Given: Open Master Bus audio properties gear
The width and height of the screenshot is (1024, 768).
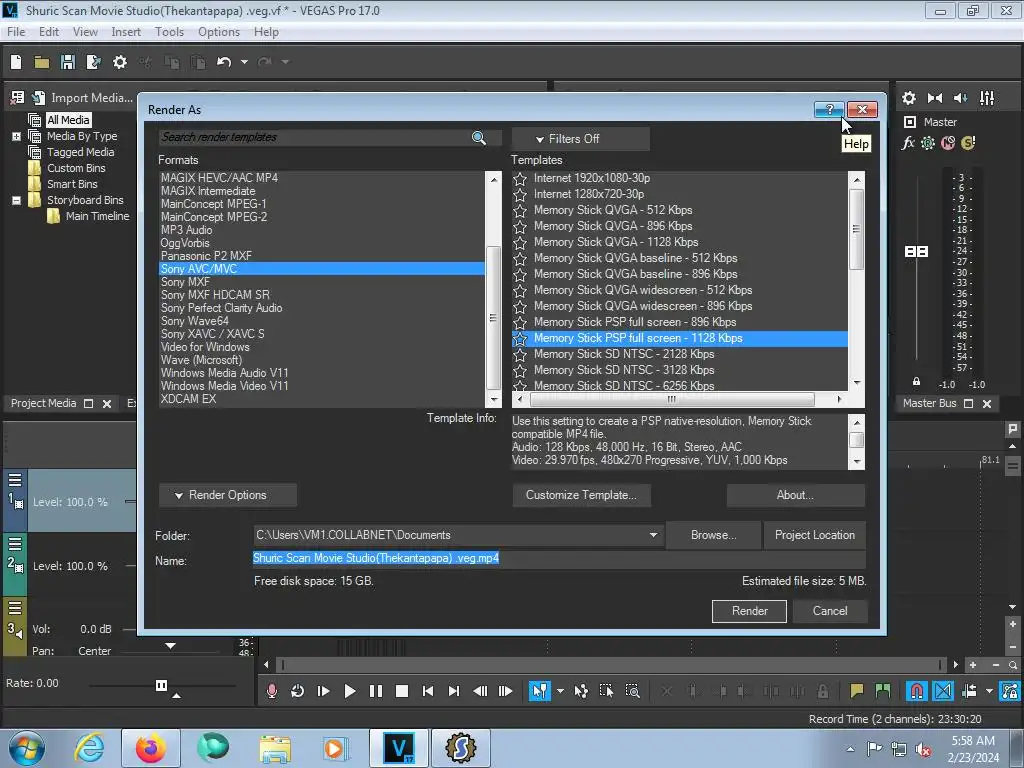Looking at the screenshot, I should pyautogui.click(x=908, y=98).
